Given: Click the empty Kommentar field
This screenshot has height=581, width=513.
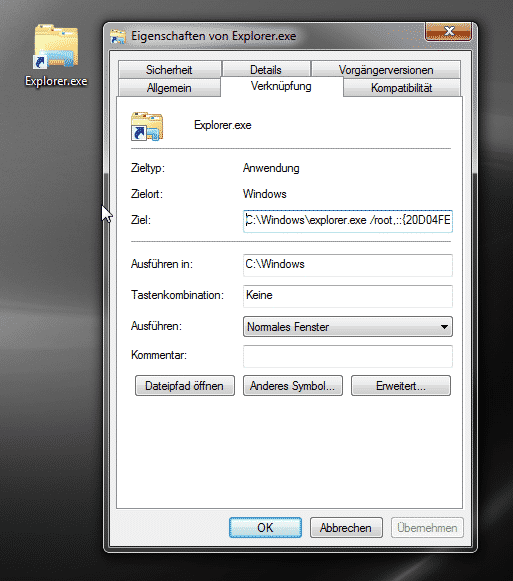Looking at the screenshot, I should pyautogui.click(x=348, y=356).
